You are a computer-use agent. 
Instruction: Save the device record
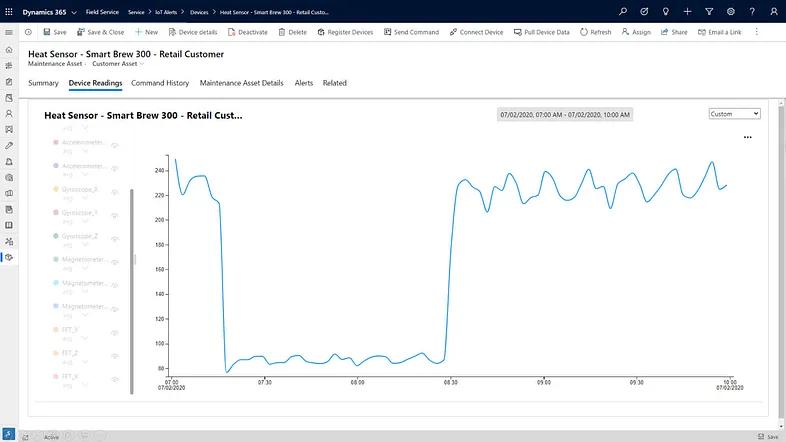coord(55,32)
